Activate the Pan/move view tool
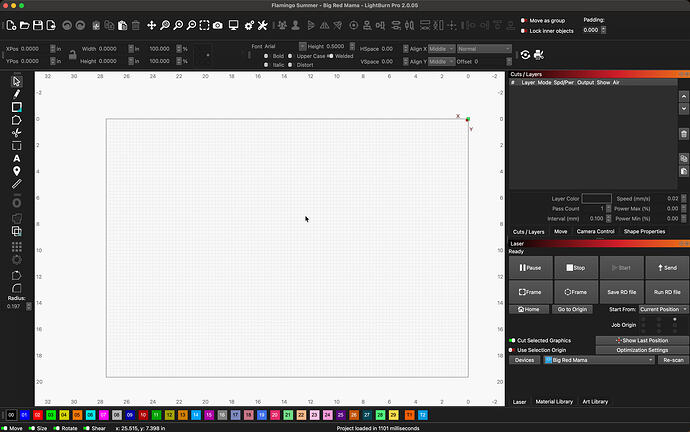The image size is (690, 432). pos(151,26)
